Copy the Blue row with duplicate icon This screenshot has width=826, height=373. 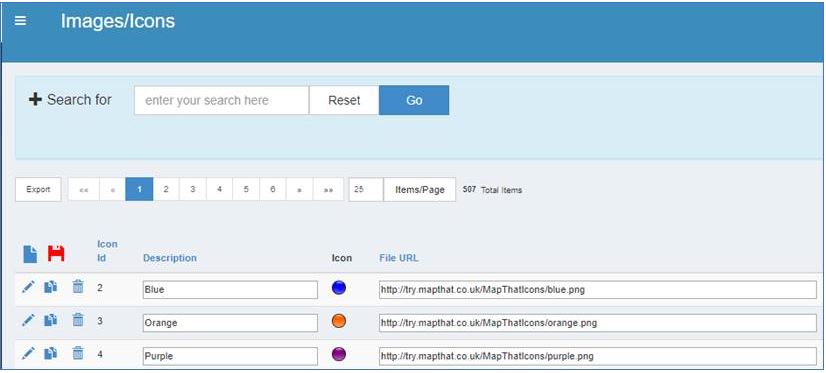tap(51, 287)
